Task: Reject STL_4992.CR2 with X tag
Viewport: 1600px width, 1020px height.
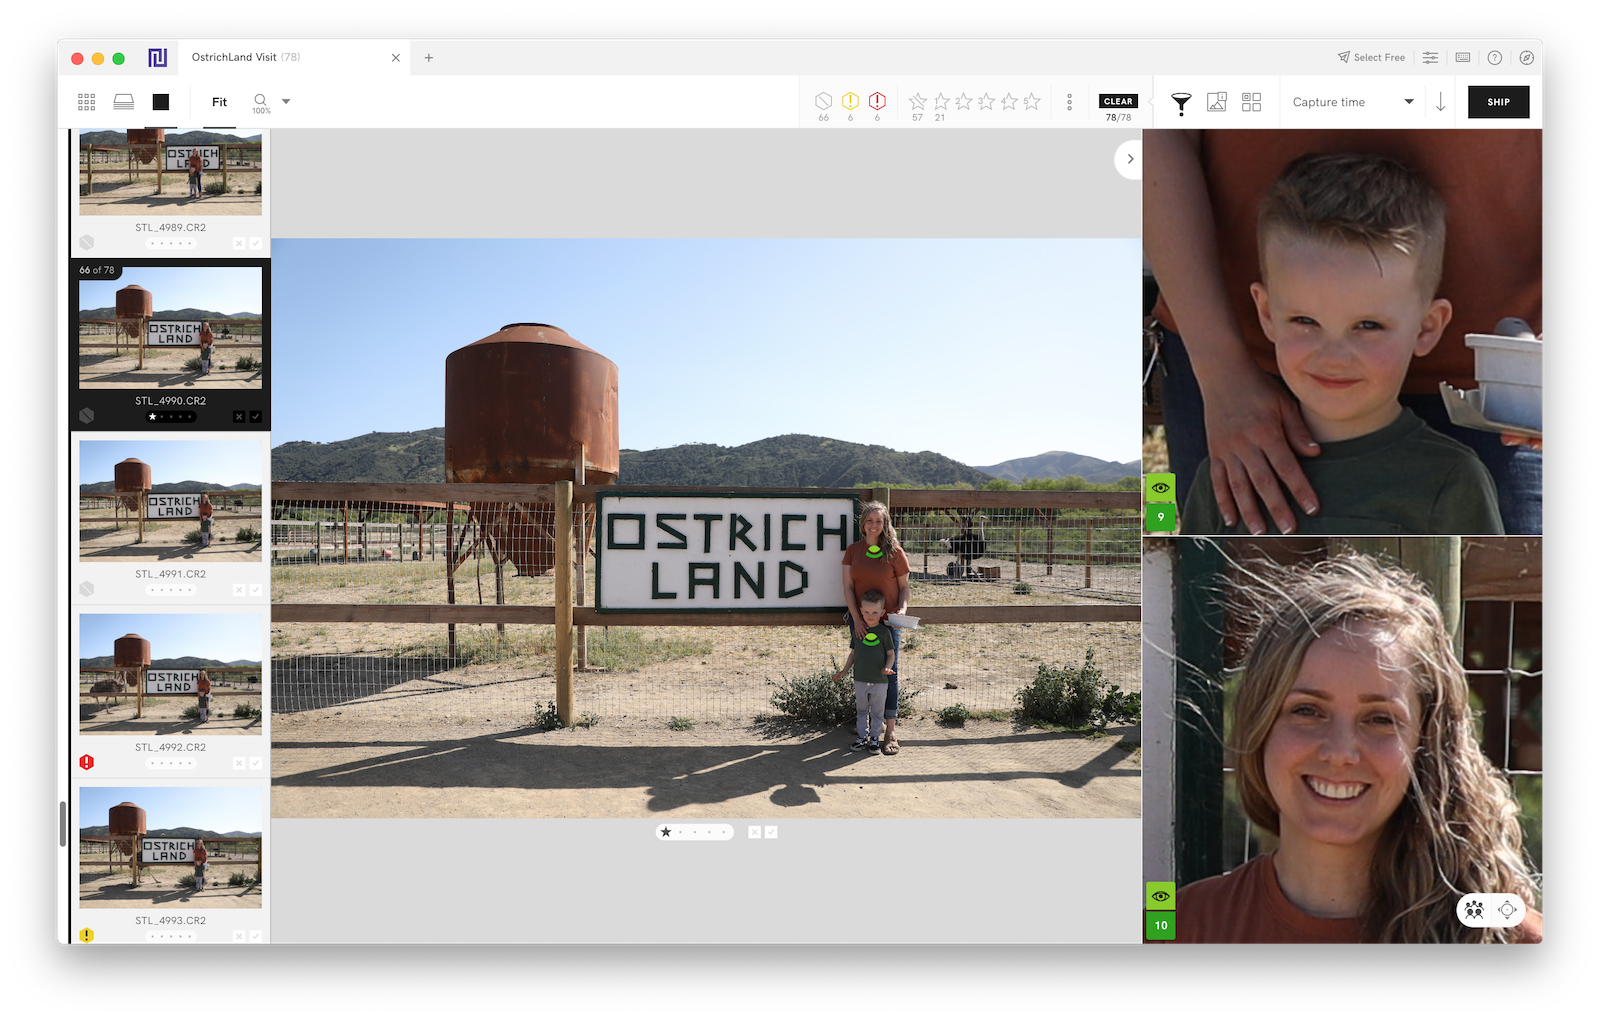Action: [239, 763]
